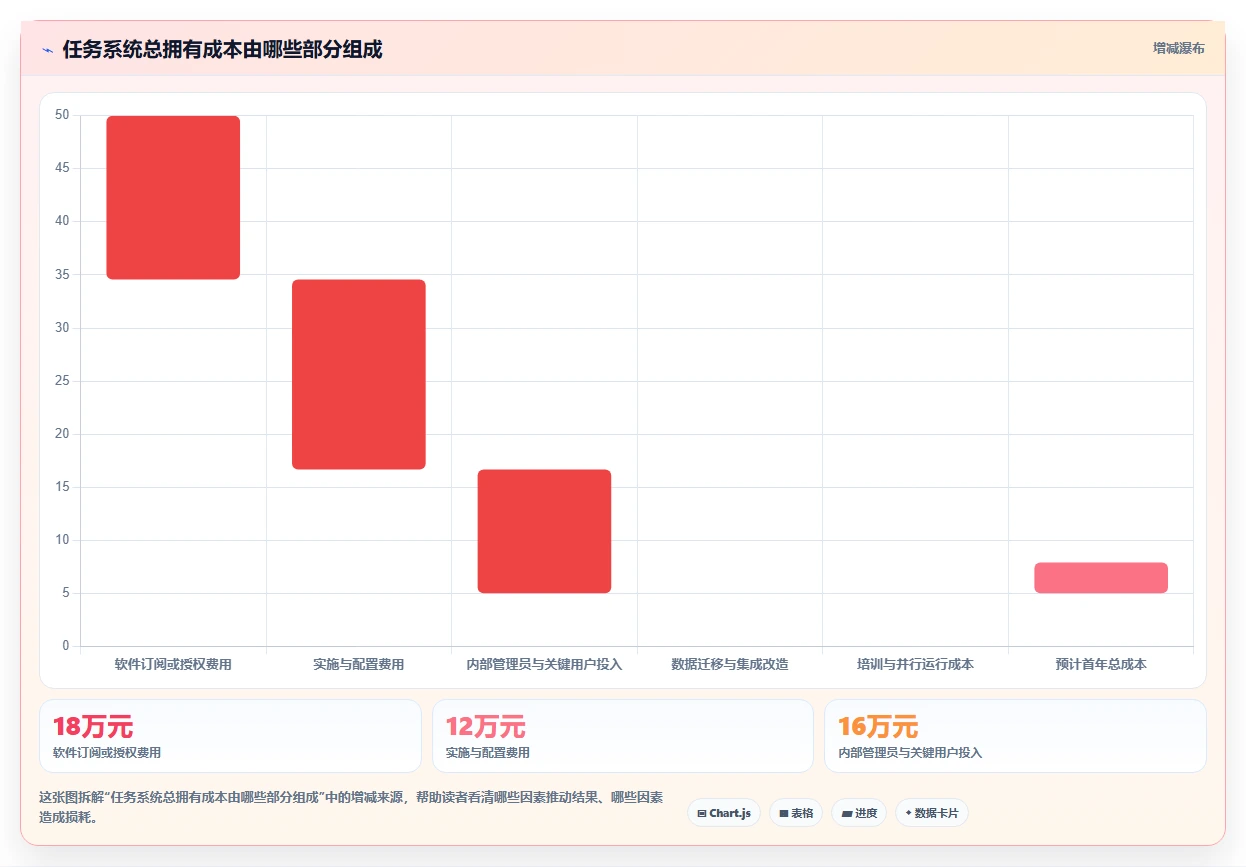1246x867 pixels.
Task: Click the 增减瀑布 label in the header
Action: click(1178, 48)
